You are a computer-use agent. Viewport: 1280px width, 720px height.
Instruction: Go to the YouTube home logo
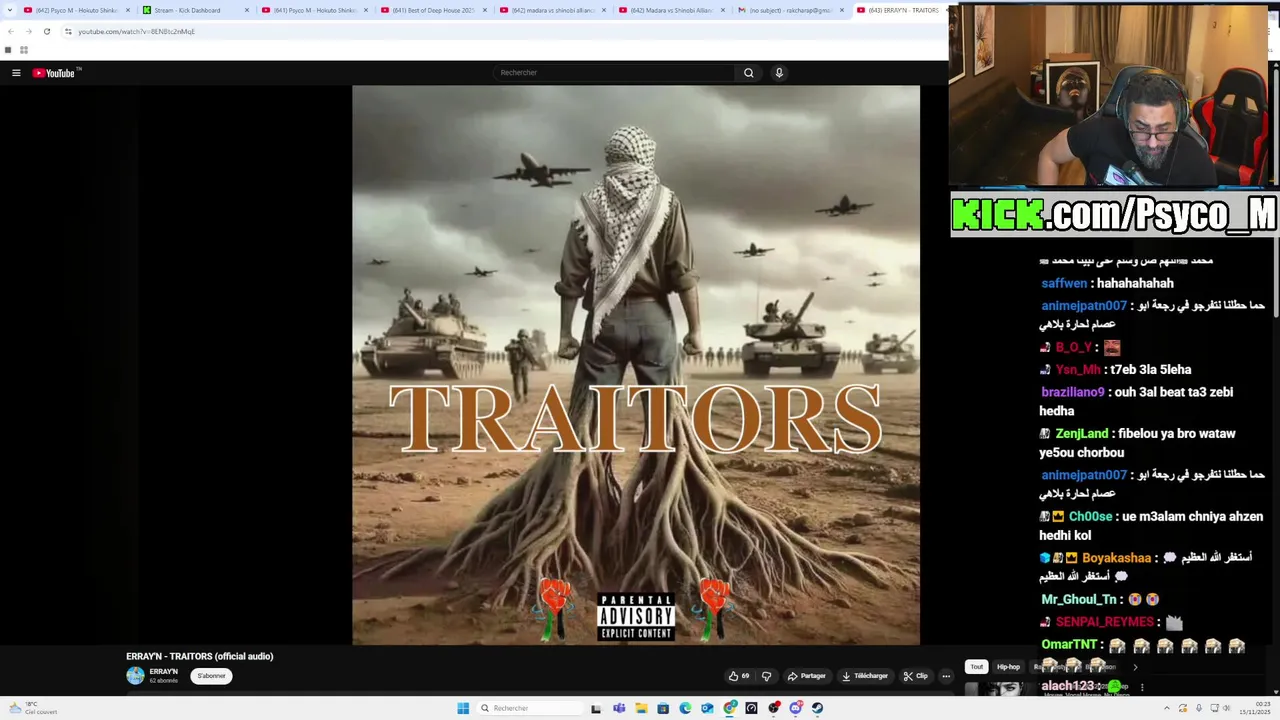click(56, 73)
